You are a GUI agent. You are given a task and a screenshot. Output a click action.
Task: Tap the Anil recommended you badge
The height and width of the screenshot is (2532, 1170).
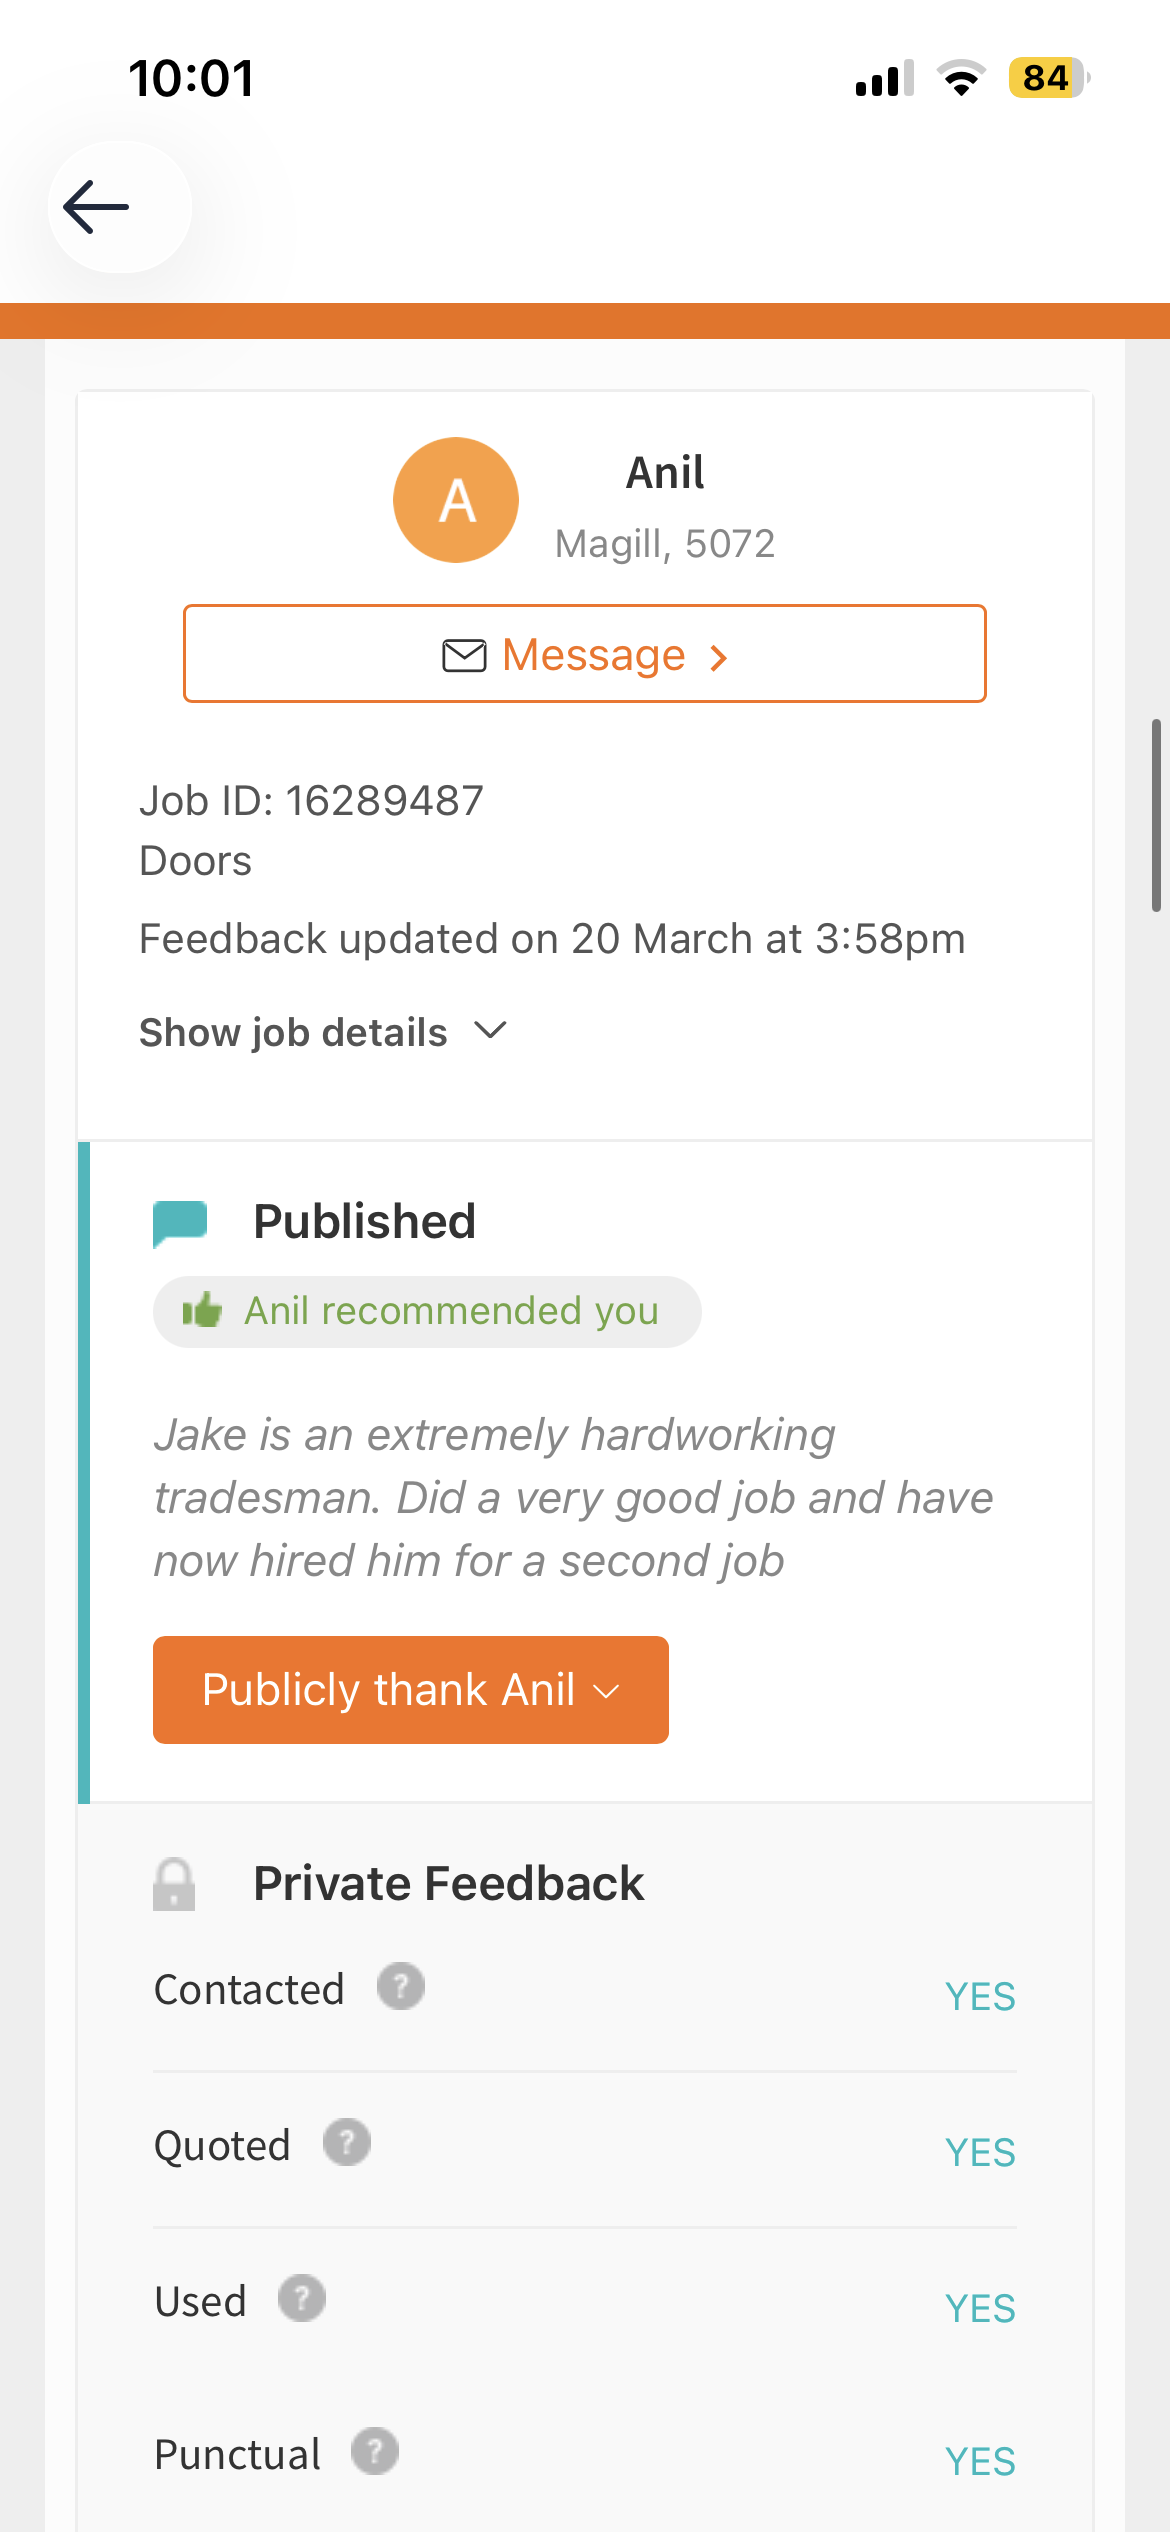click(x=427, y=1311)
